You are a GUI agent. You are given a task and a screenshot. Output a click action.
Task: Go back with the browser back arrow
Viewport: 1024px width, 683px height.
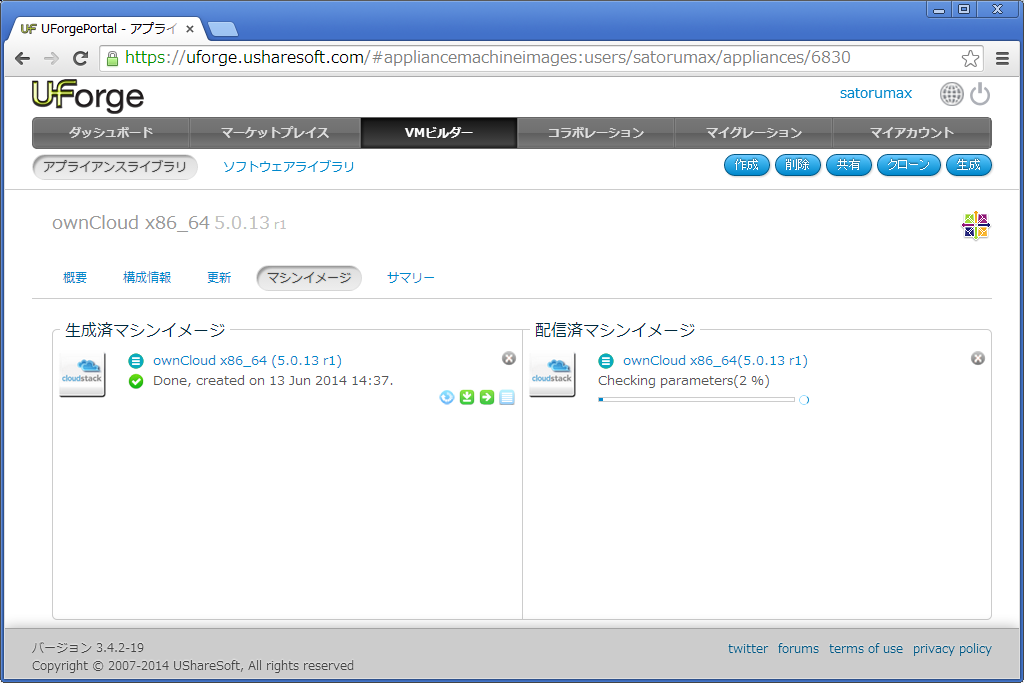[x=23, y=59]
